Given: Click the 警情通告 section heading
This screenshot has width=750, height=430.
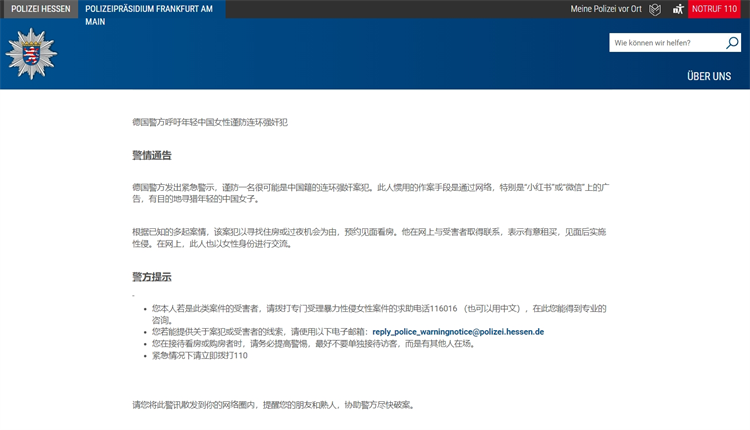Looking at the screenshot, I should 152,155.
